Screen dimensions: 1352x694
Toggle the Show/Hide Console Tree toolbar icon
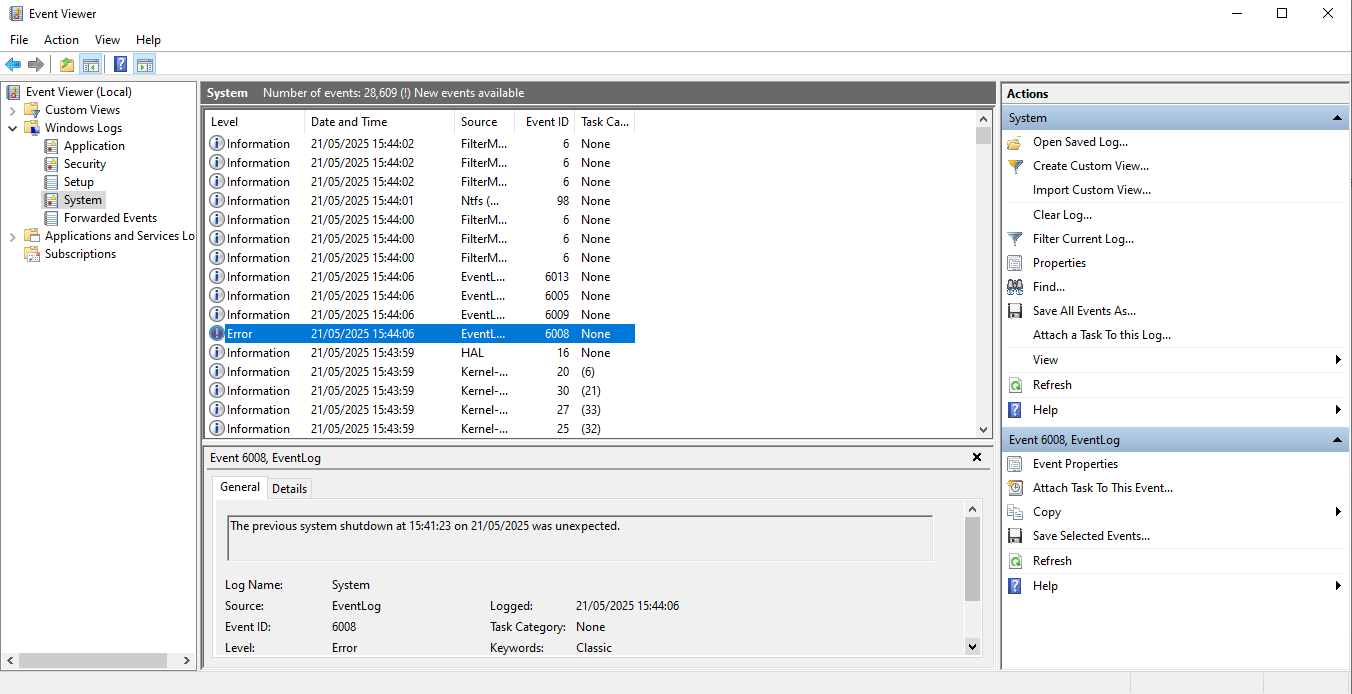pos(91,65)
